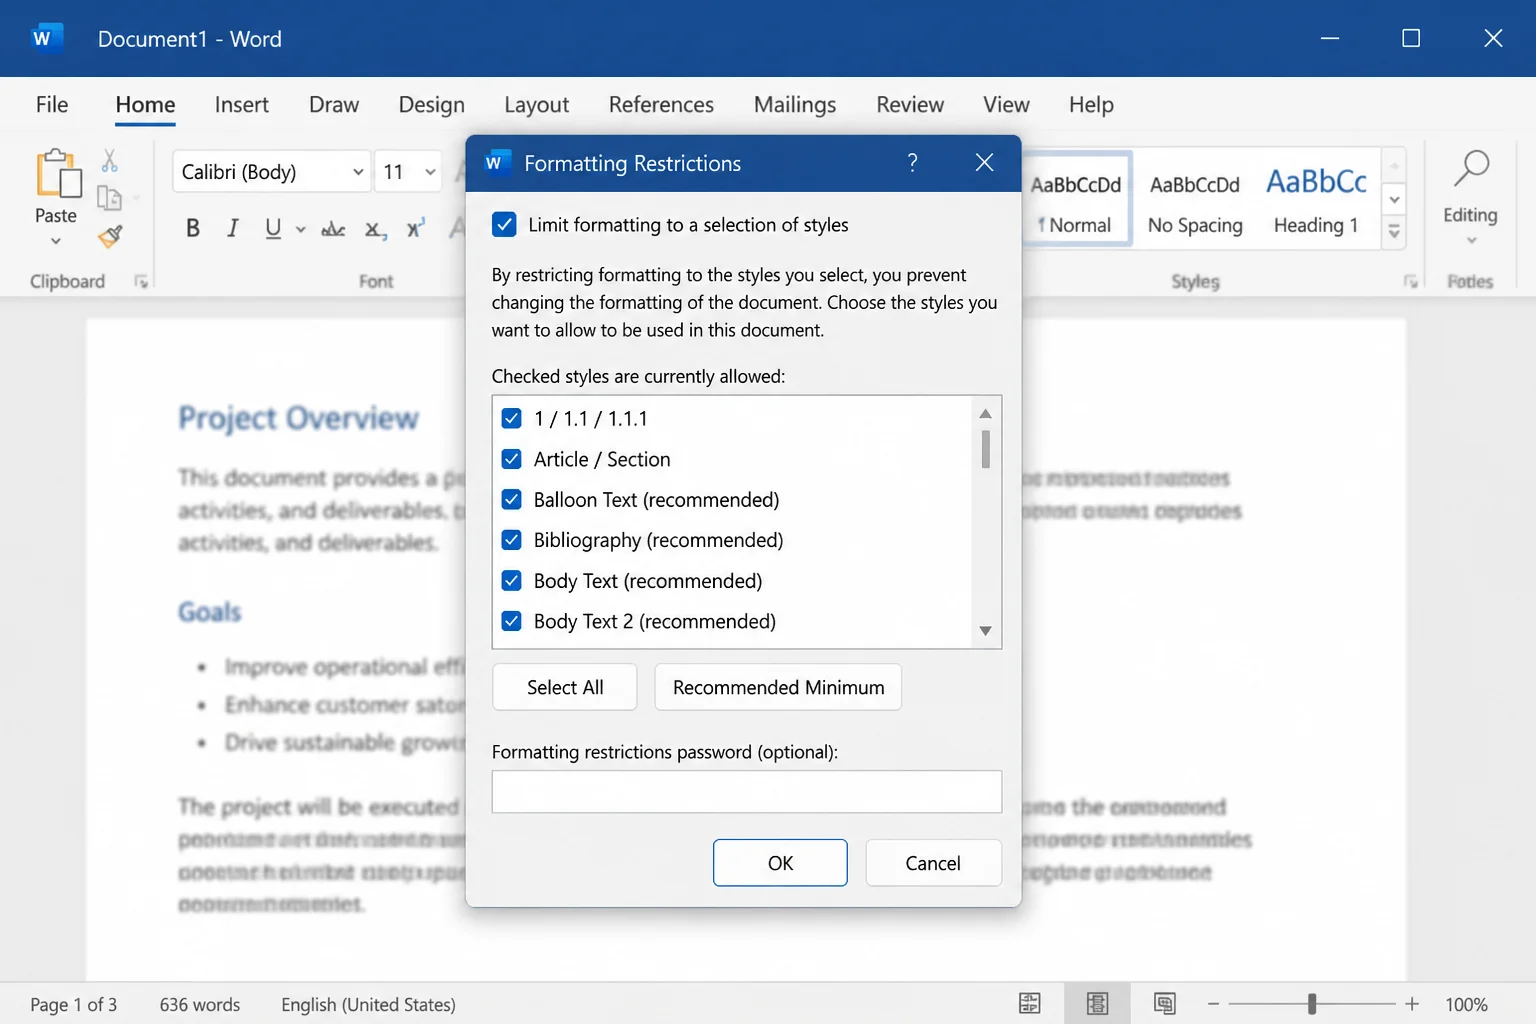Screen dimensions: 1536x1024
Task: Click styles list scroll up arrow
Action: pyautogui.click(x=986, y=413)
